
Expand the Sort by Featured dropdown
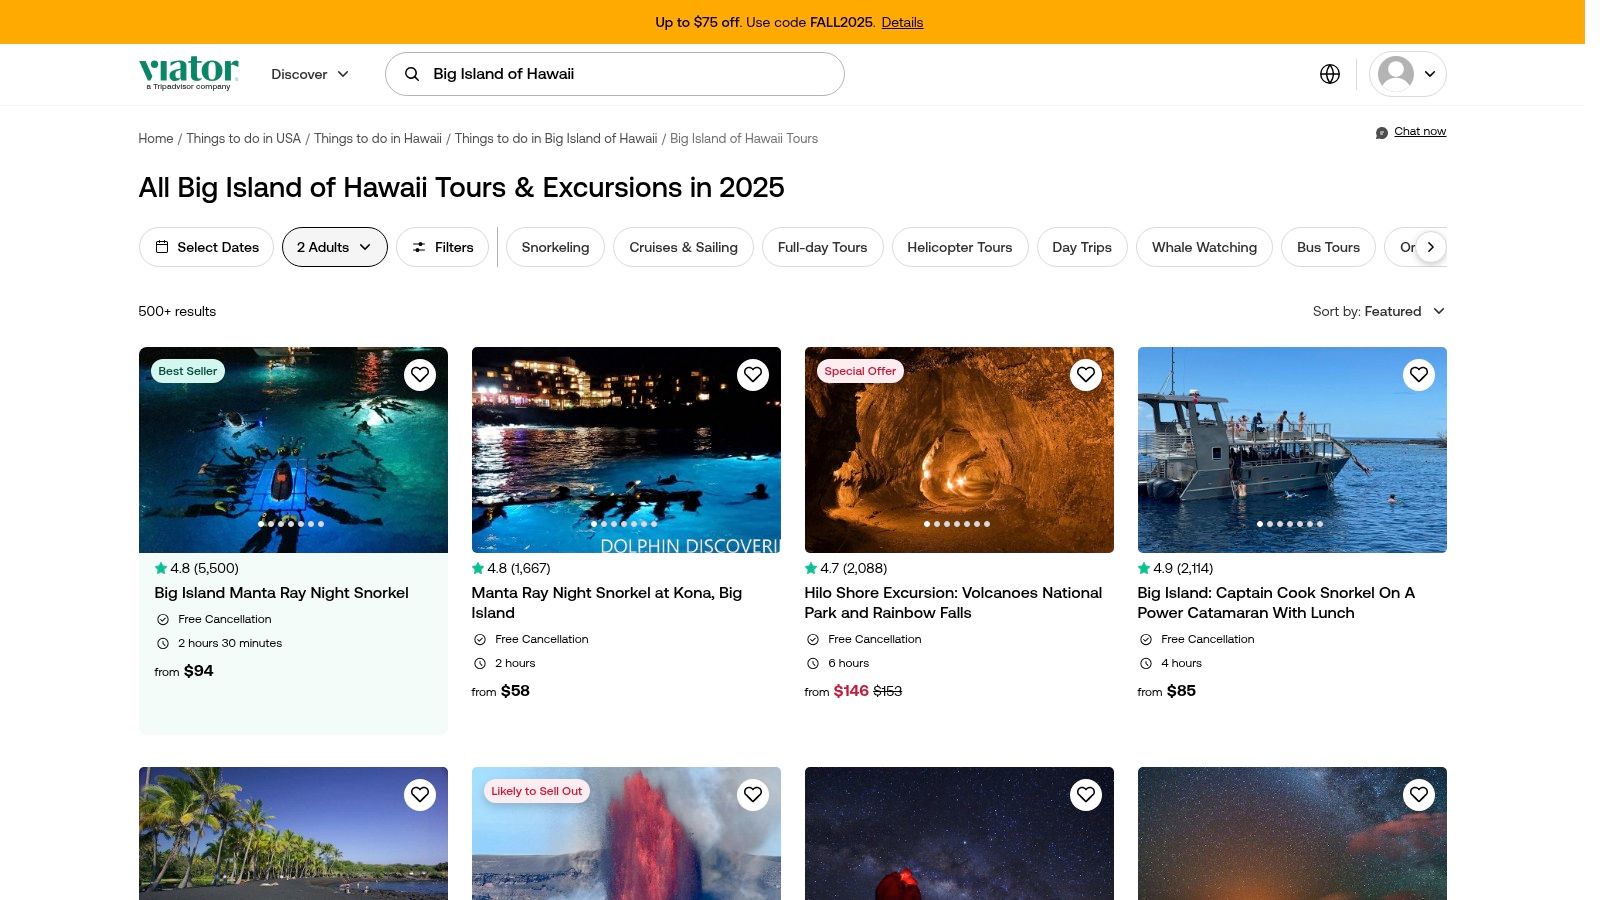point(1379,311)
